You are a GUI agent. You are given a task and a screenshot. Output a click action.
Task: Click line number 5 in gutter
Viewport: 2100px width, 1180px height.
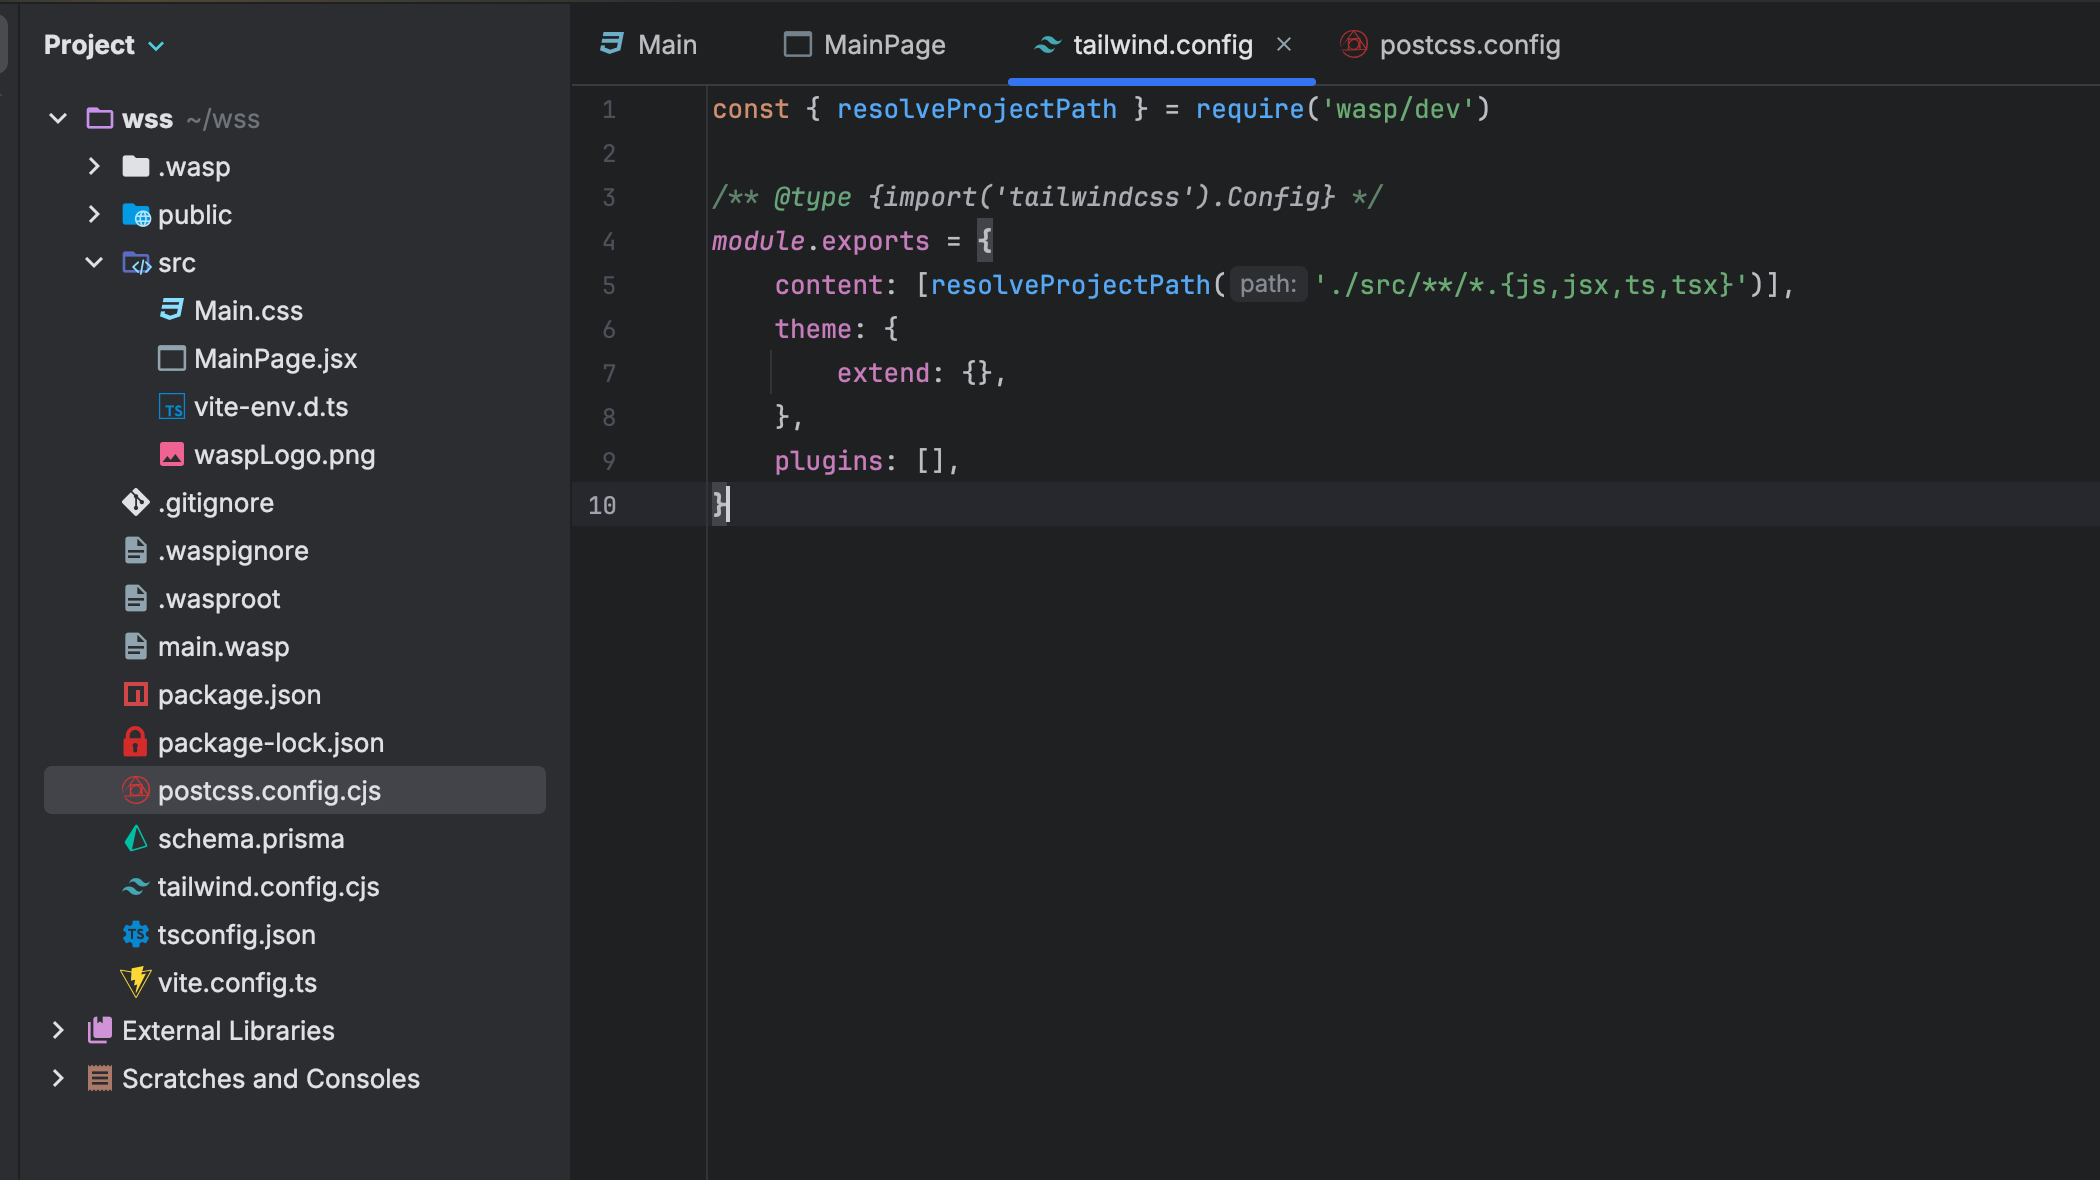[609, 285]
